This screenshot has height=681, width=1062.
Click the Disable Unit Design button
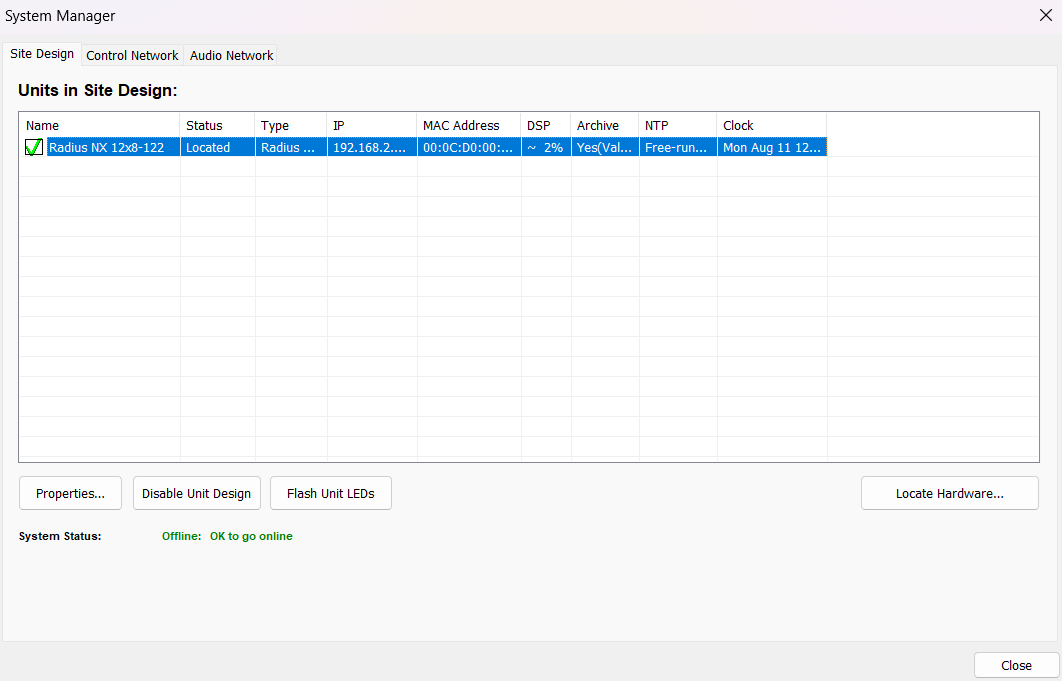click(196, 493)
